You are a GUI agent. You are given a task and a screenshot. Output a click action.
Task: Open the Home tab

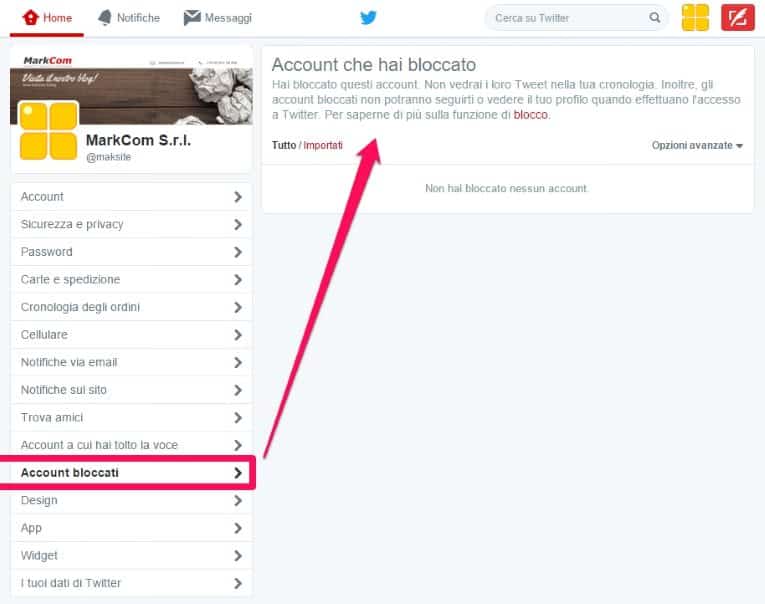tap(47, 19)
